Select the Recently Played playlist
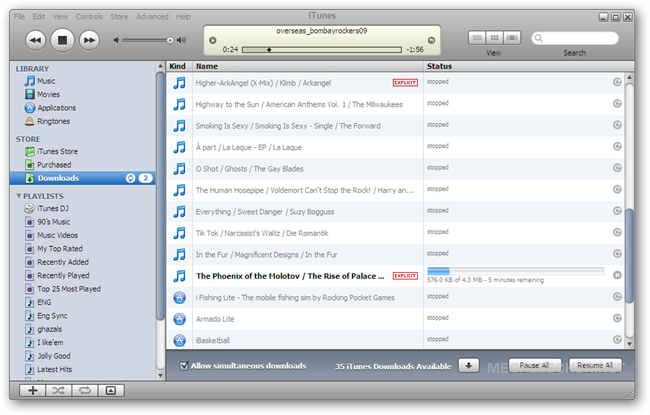The width and height of the screenshot is (650, 415). 63,275
